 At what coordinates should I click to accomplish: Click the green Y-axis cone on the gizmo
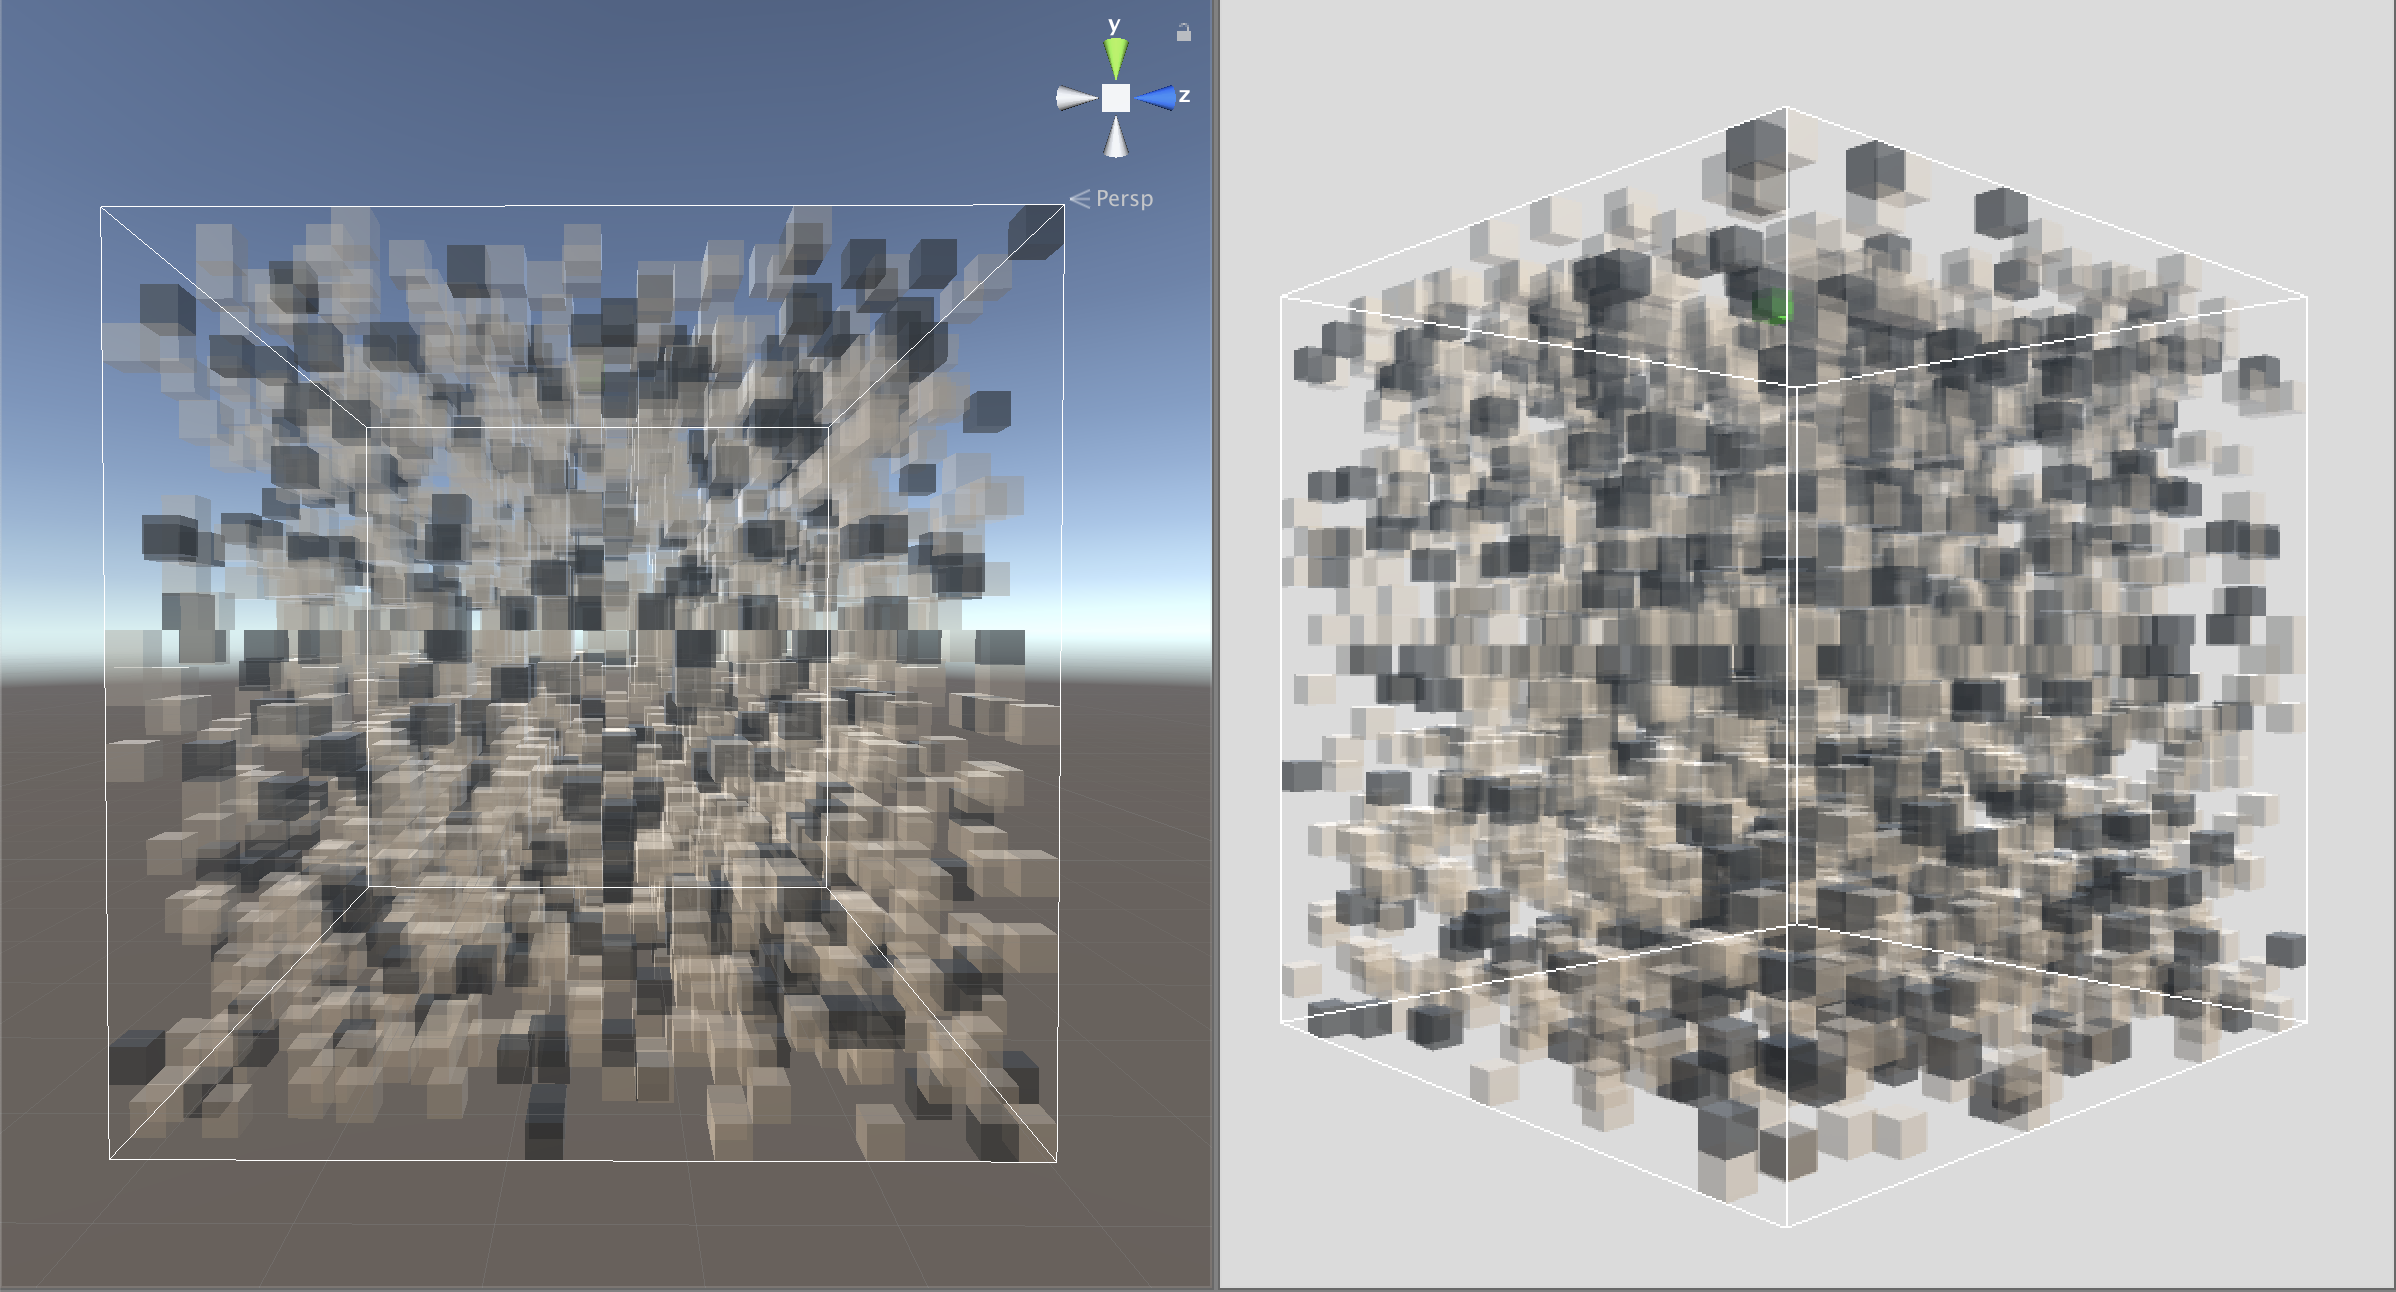[x=1115, y=57]
